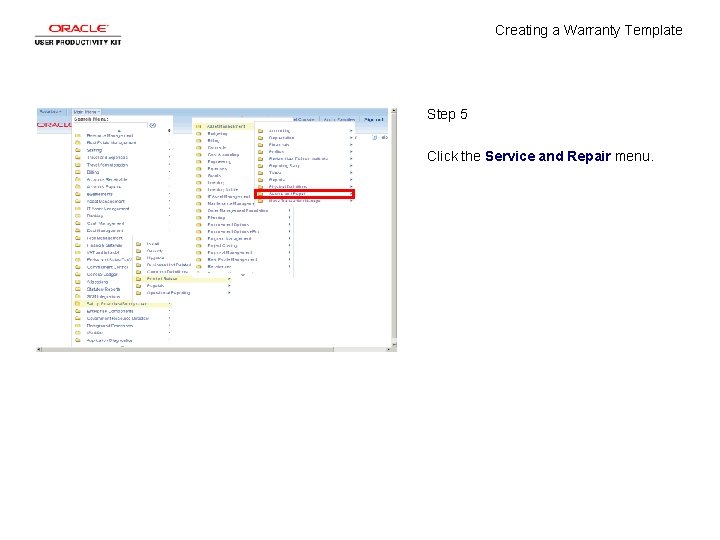Click the folder icon beside General Ledger
Image resolution: width=720 pixels, height=540 pixels.
click(78, 274)
